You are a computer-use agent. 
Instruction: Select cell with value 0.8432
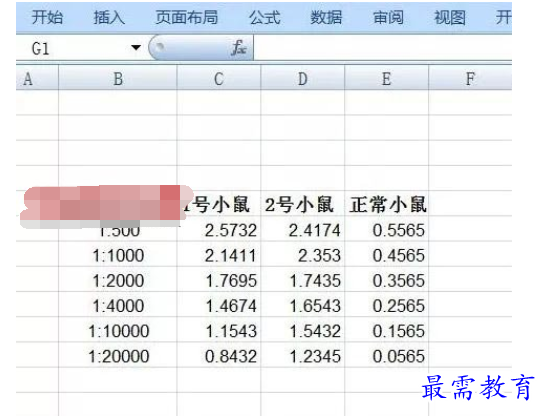[219, 355]
